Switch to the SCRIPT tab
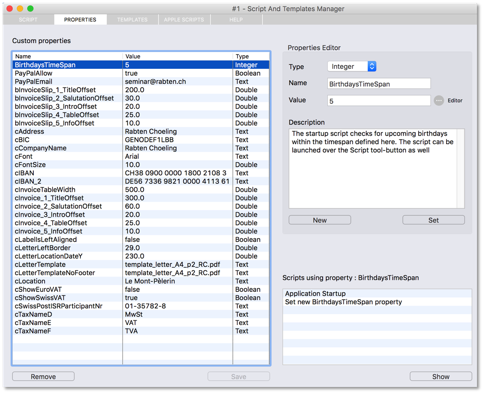 tap(28, 20)
